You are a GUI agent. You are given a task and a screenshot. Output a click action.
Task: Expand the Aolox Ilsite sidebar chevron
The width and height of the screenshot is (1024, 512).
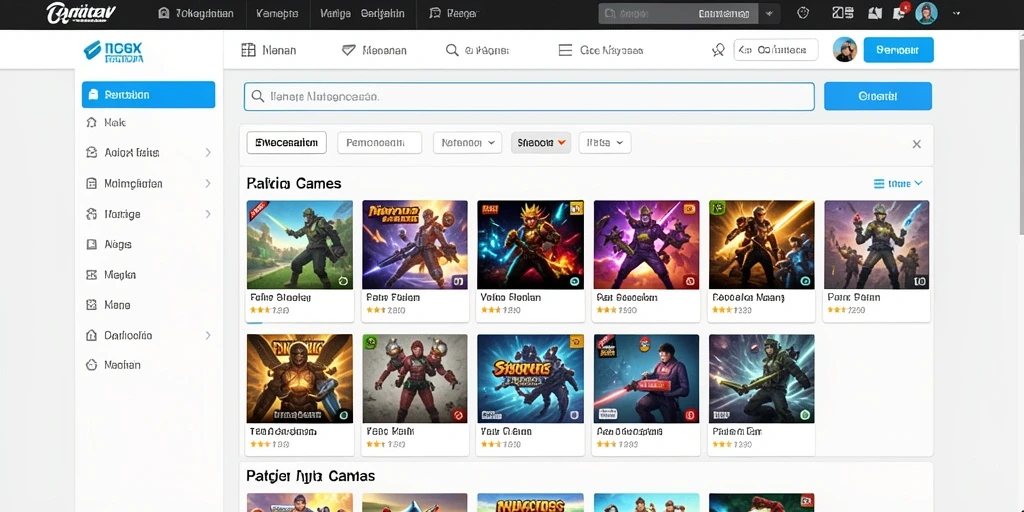tap(208, 152)
